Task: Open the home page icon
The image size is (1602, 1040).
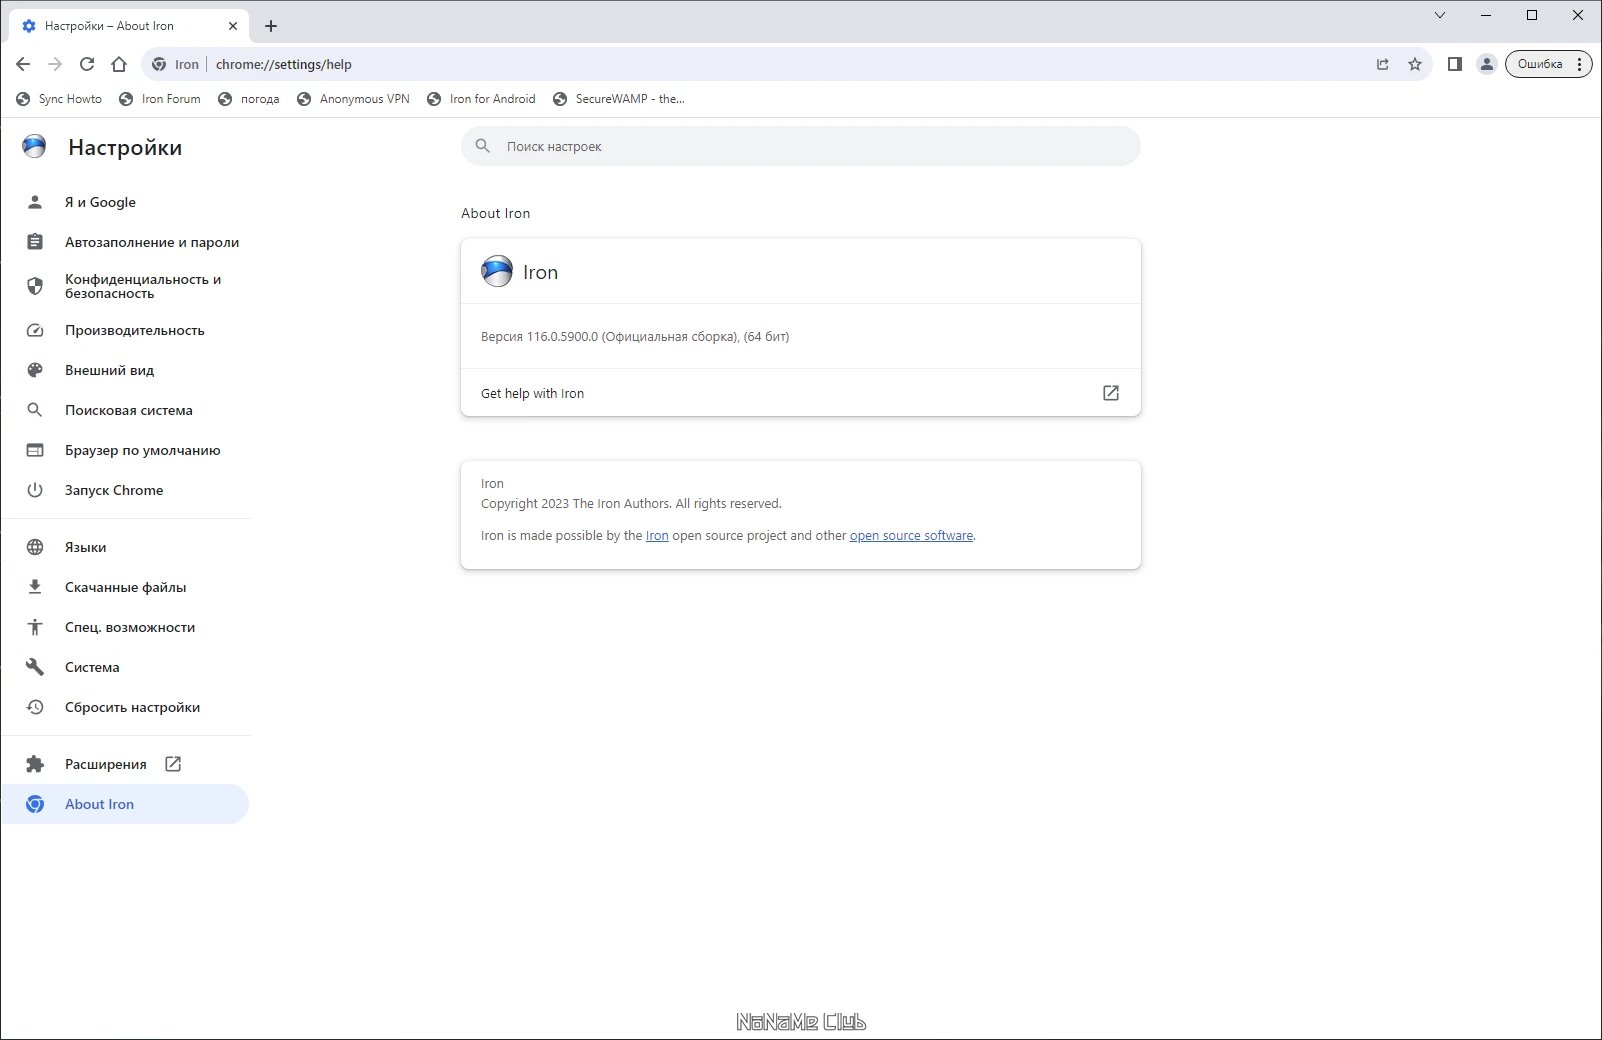Action: (119, 64)
